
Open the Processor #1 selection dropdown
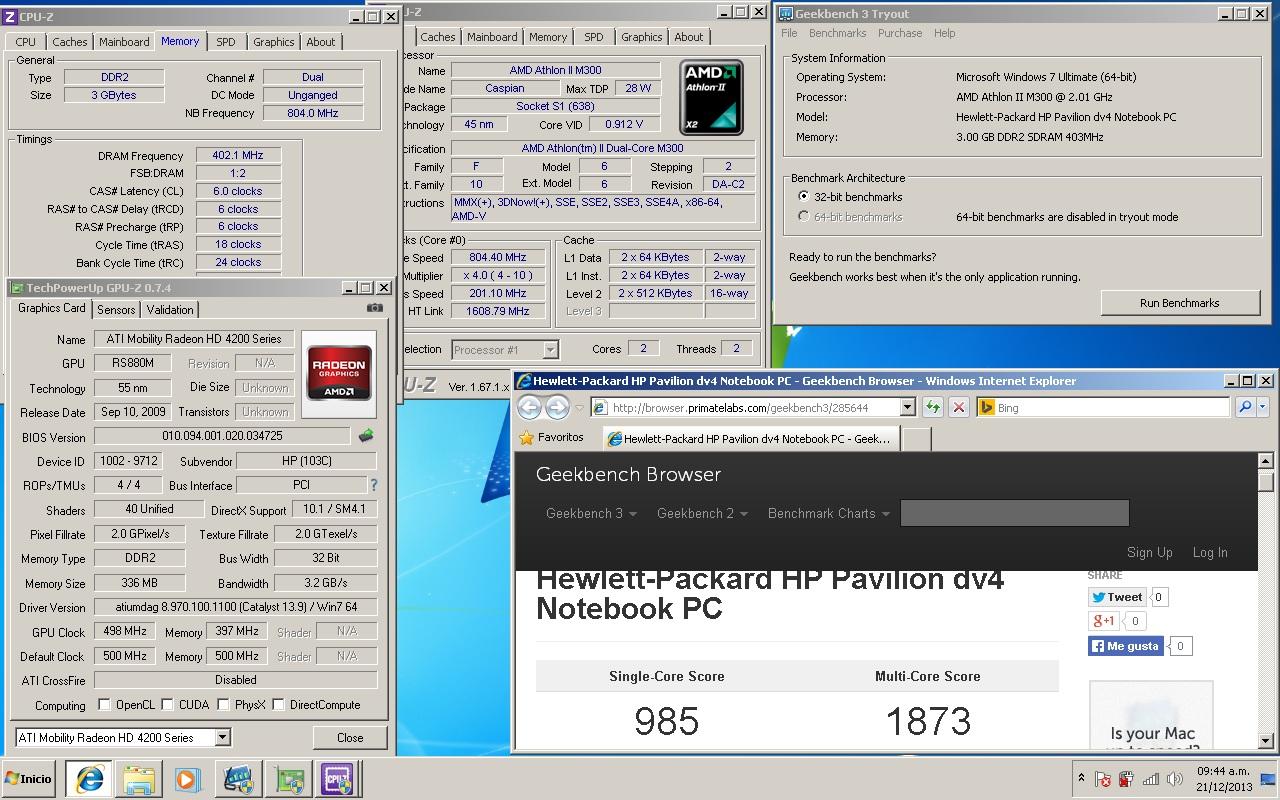(550, 349)
